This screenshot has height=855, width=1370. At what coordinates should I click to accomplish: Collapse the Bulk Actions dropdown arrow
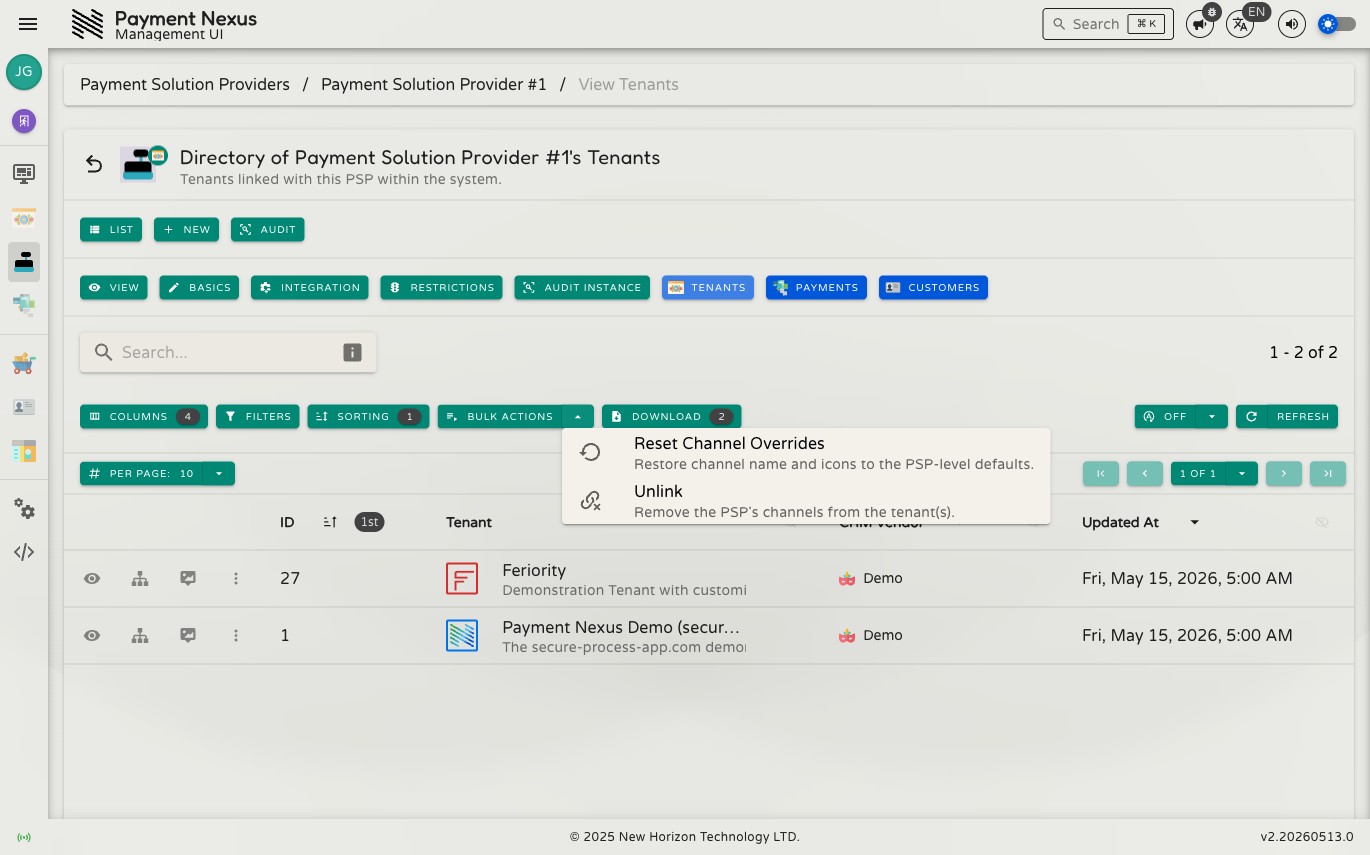578,416
